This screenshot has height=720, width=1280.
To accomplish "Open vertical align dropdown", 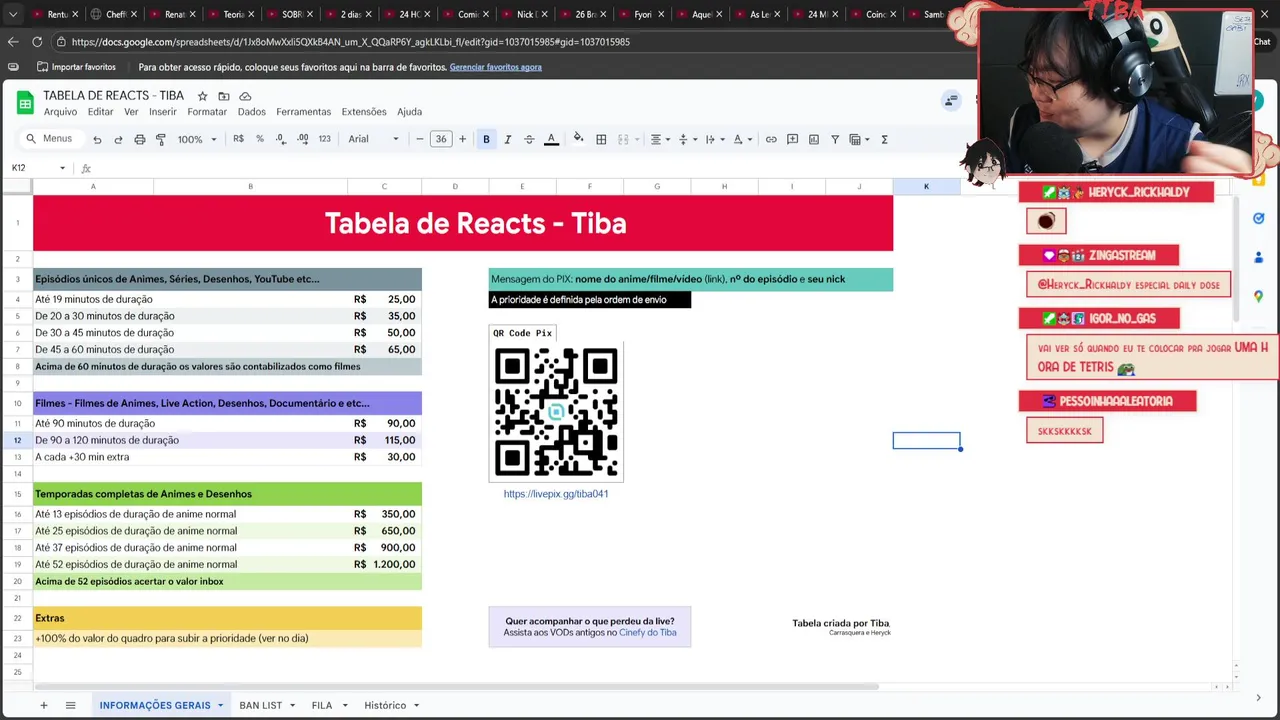I will (686, 139).
